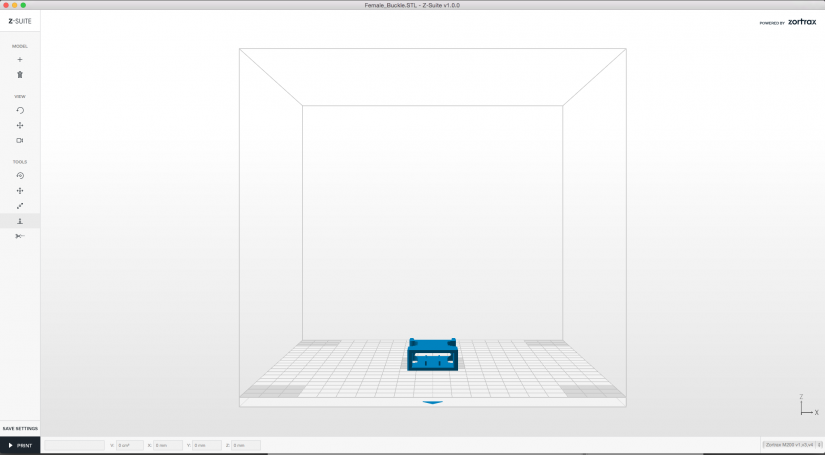Choose the rotate model tool
Viewport: 825px width, 455px height.
coord(20,176)
